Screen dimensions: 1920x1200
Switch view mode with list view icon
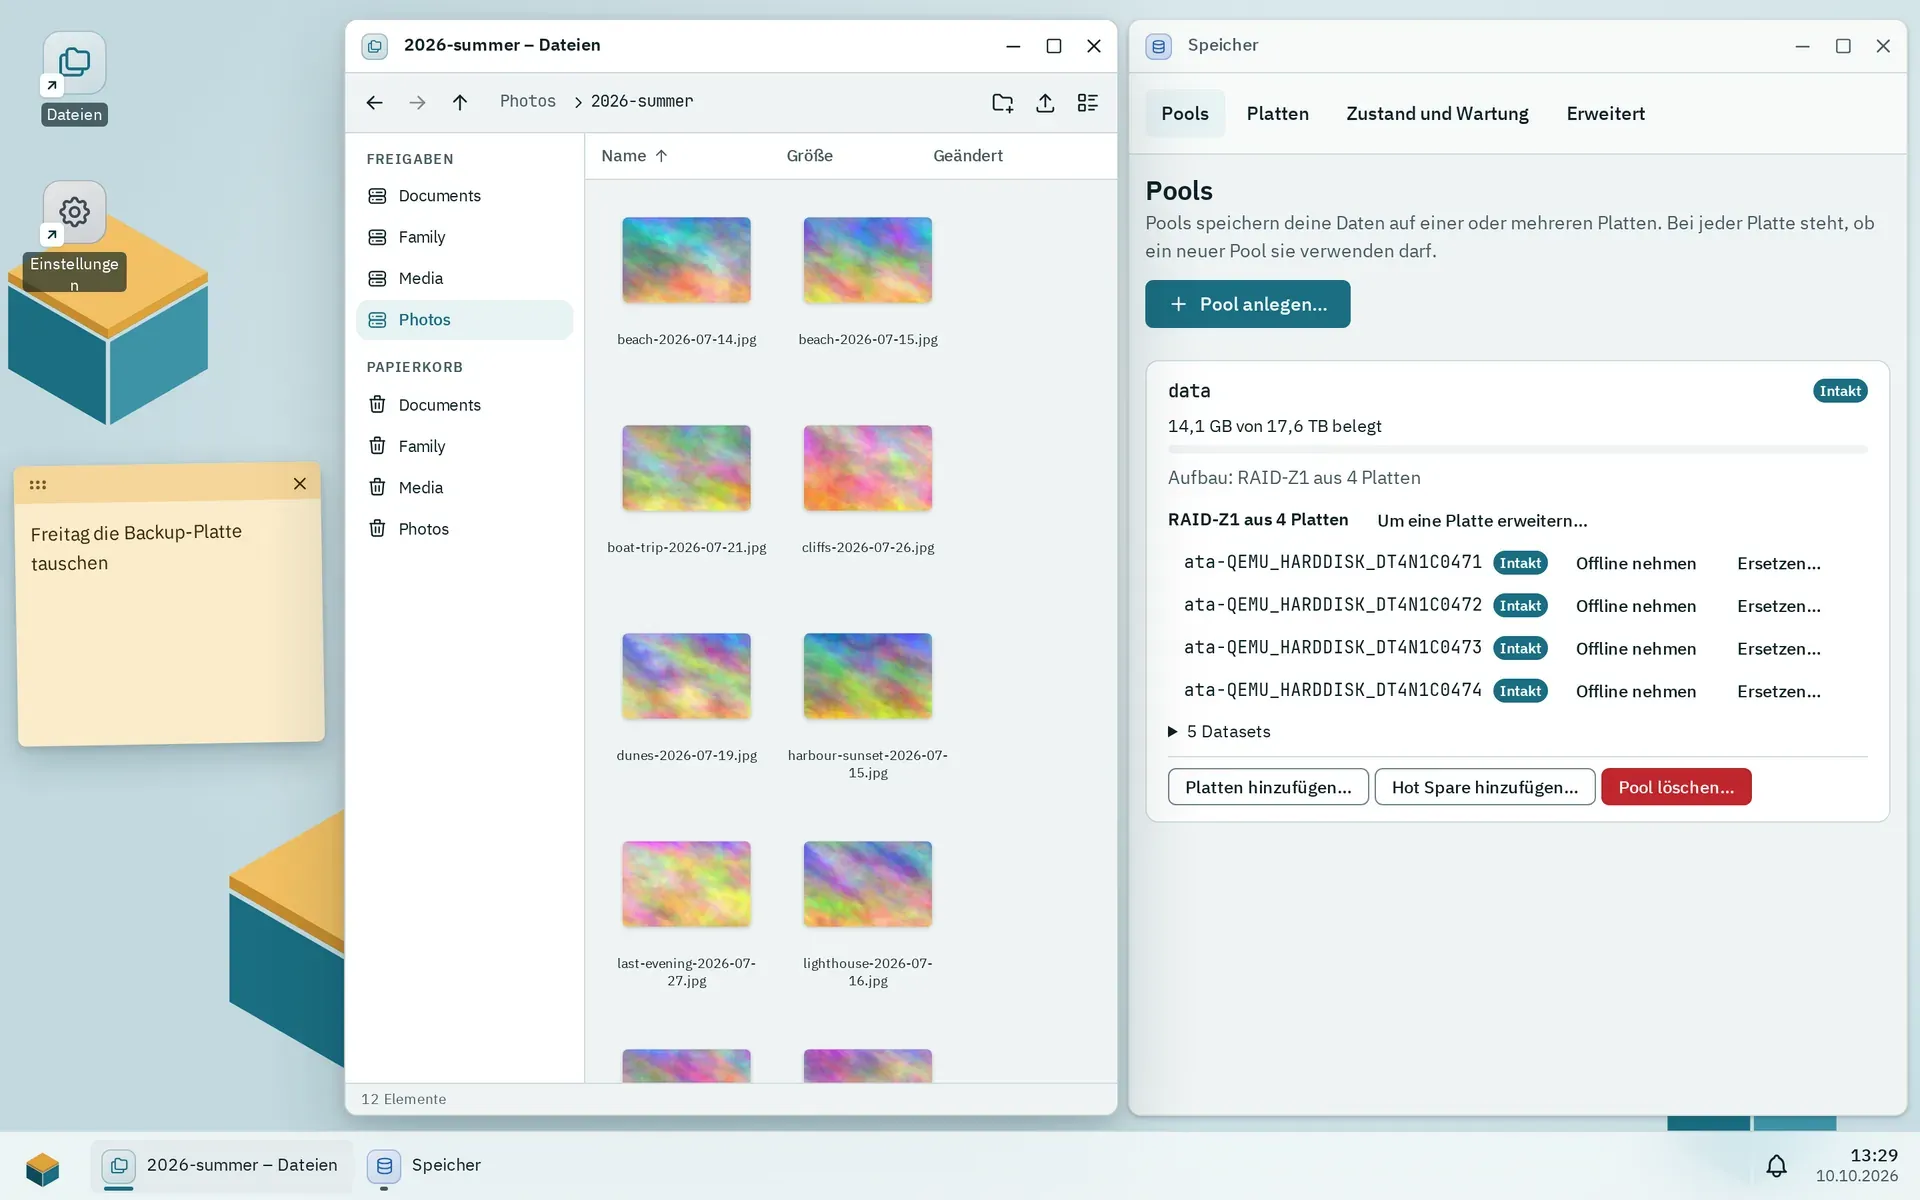1088,102
